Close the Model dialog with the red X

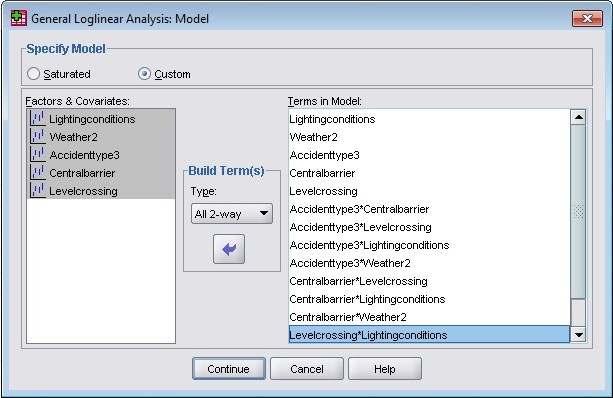587,18
